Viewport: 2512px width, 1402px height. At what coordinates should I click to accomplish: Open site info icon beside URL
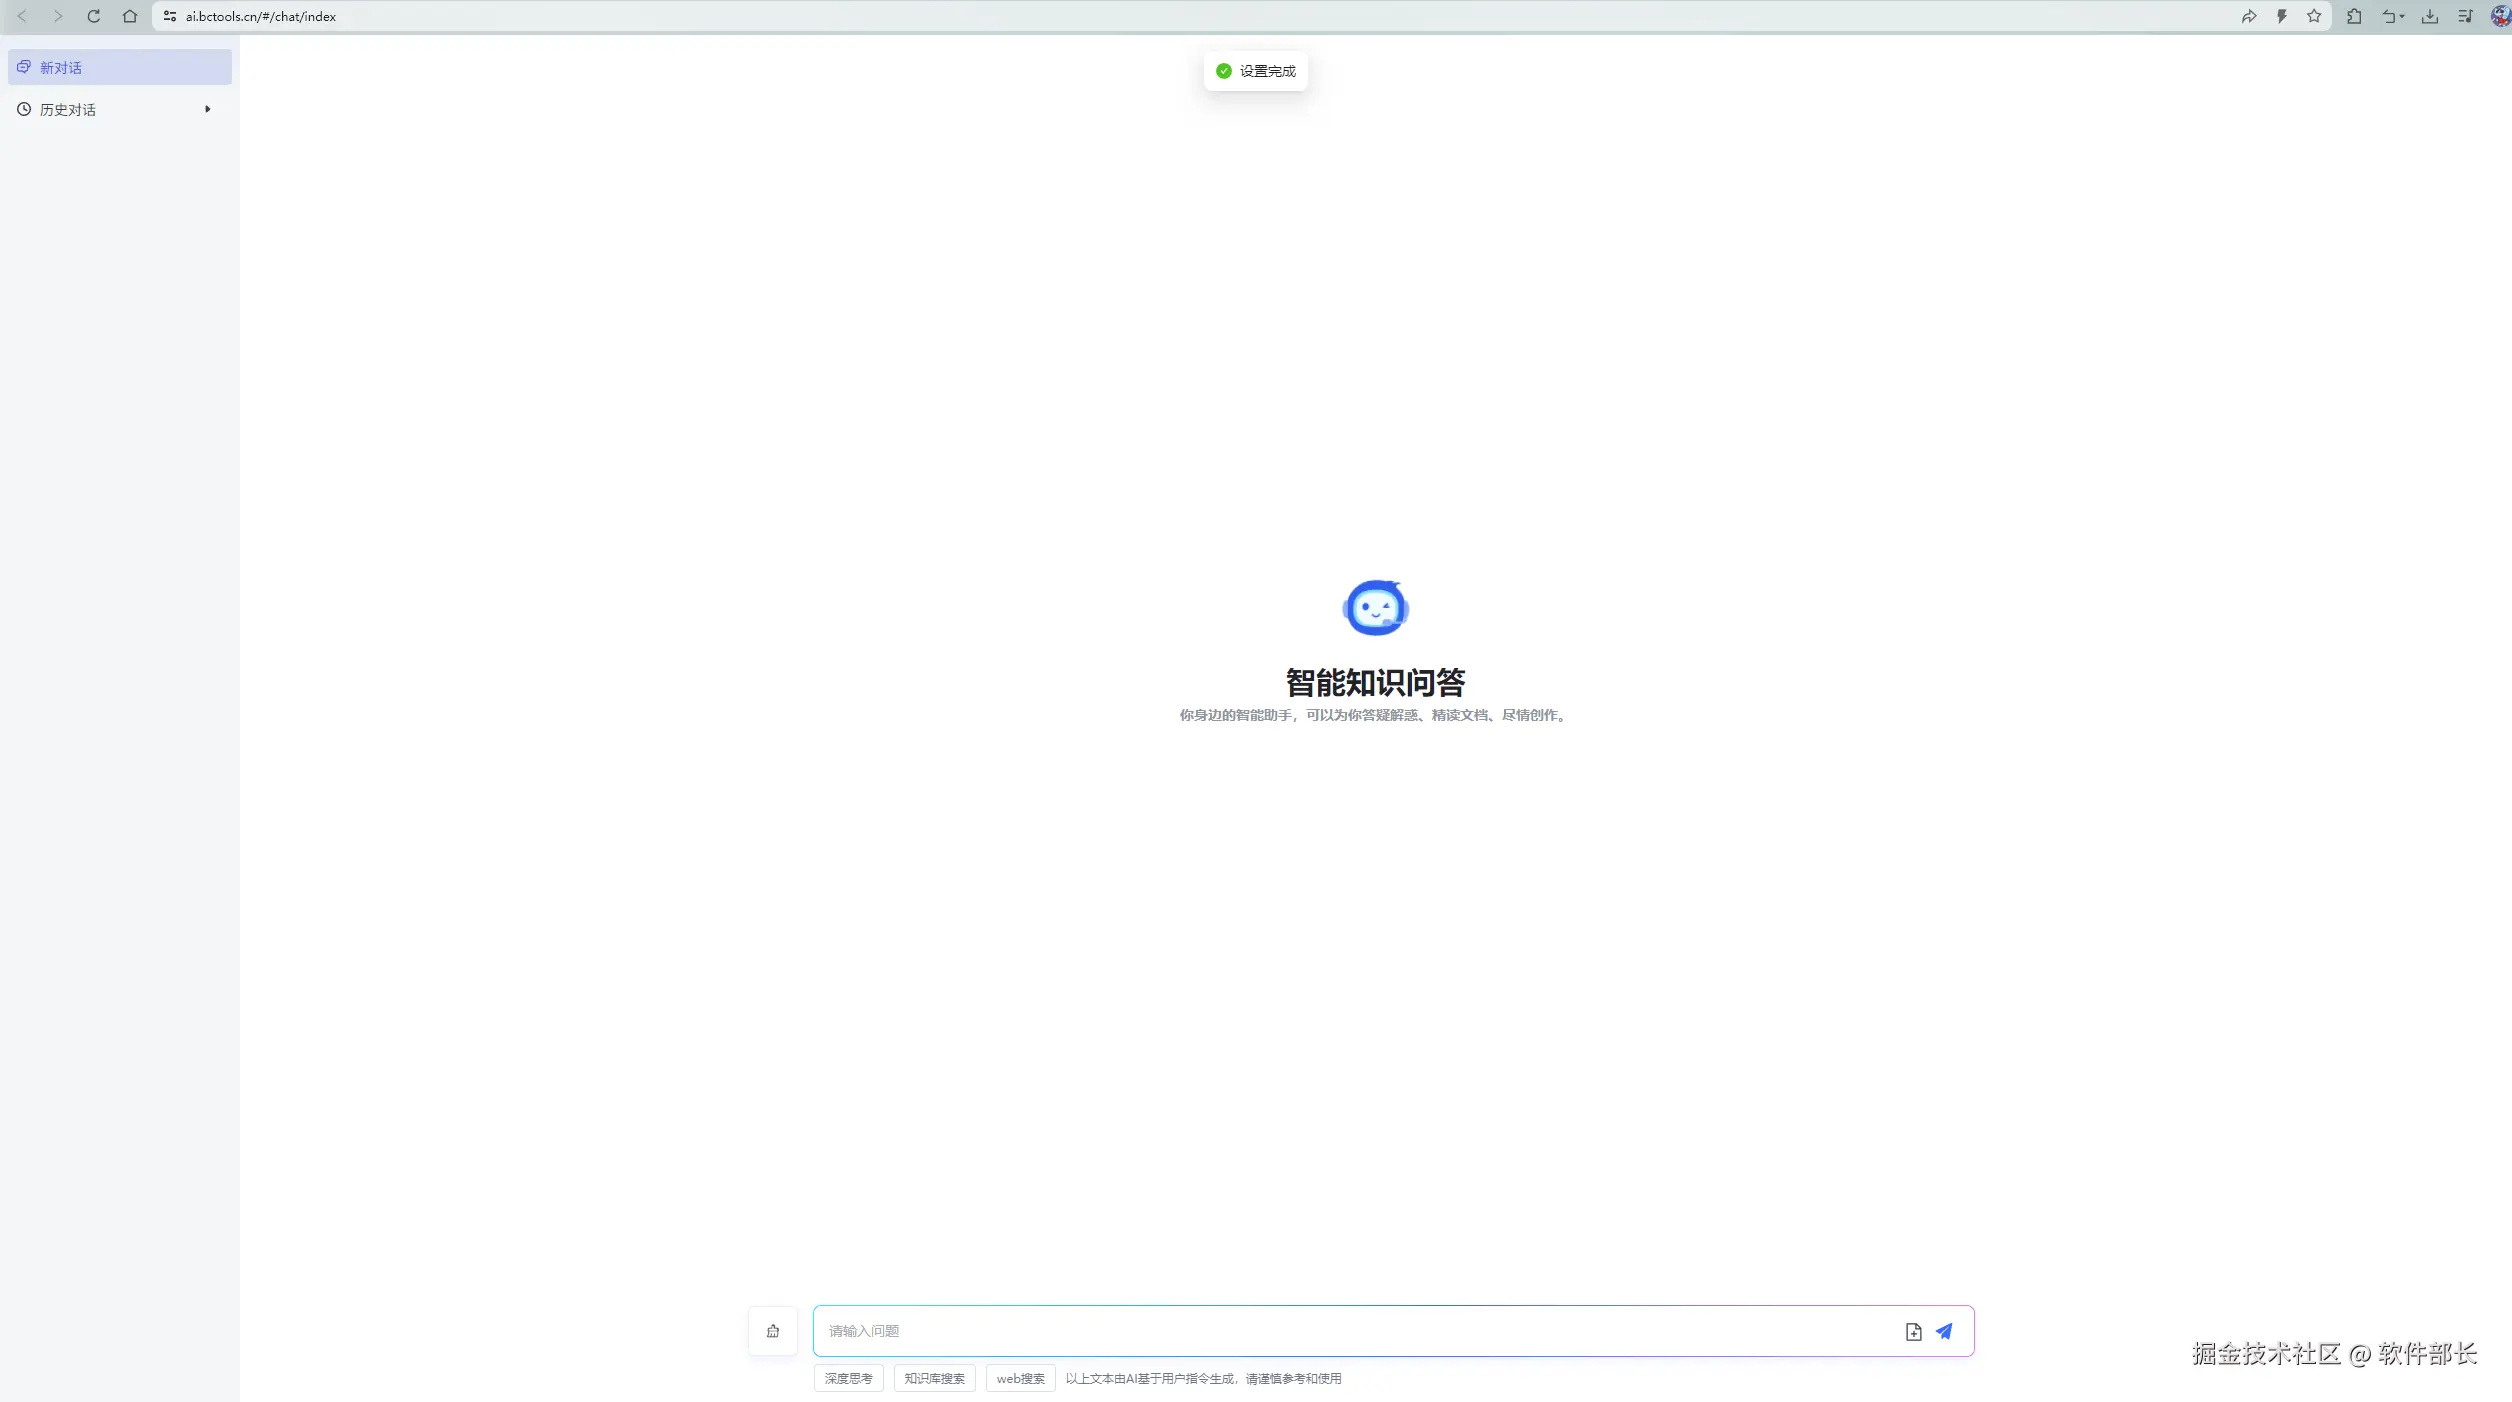[170, 16]
